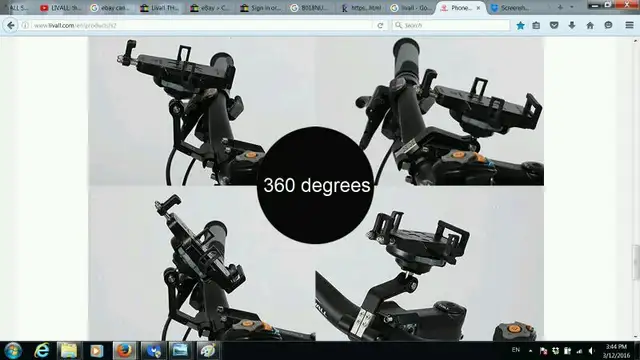Save page to Pocket icon

tap(554, 25)
